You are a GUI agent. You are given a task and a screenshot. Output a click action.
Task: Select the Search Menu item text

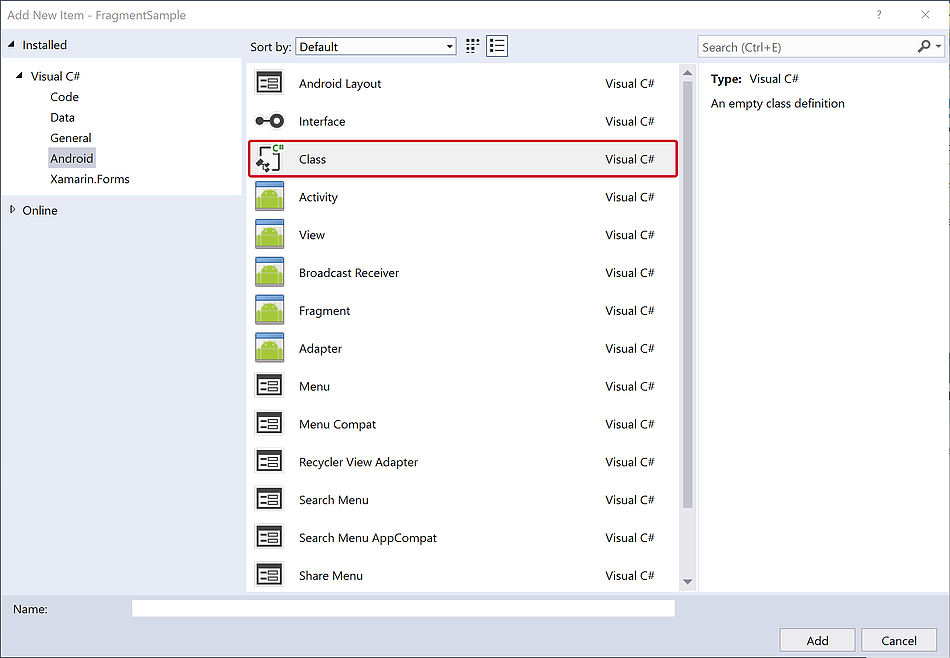point(333,500)
